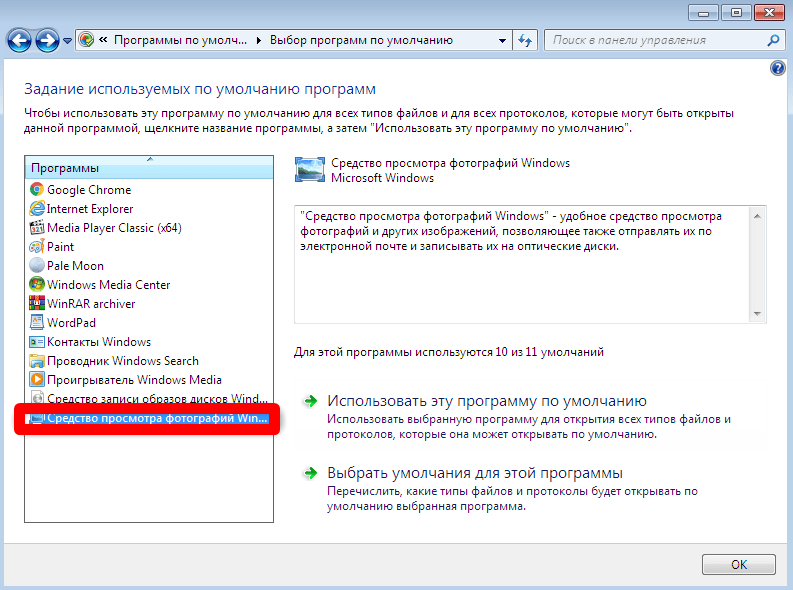Image resolution: width=793 pixels, height=590 pixels.
Task: Select 'Проводник Windows Search' icon
Action: point(36,360)
